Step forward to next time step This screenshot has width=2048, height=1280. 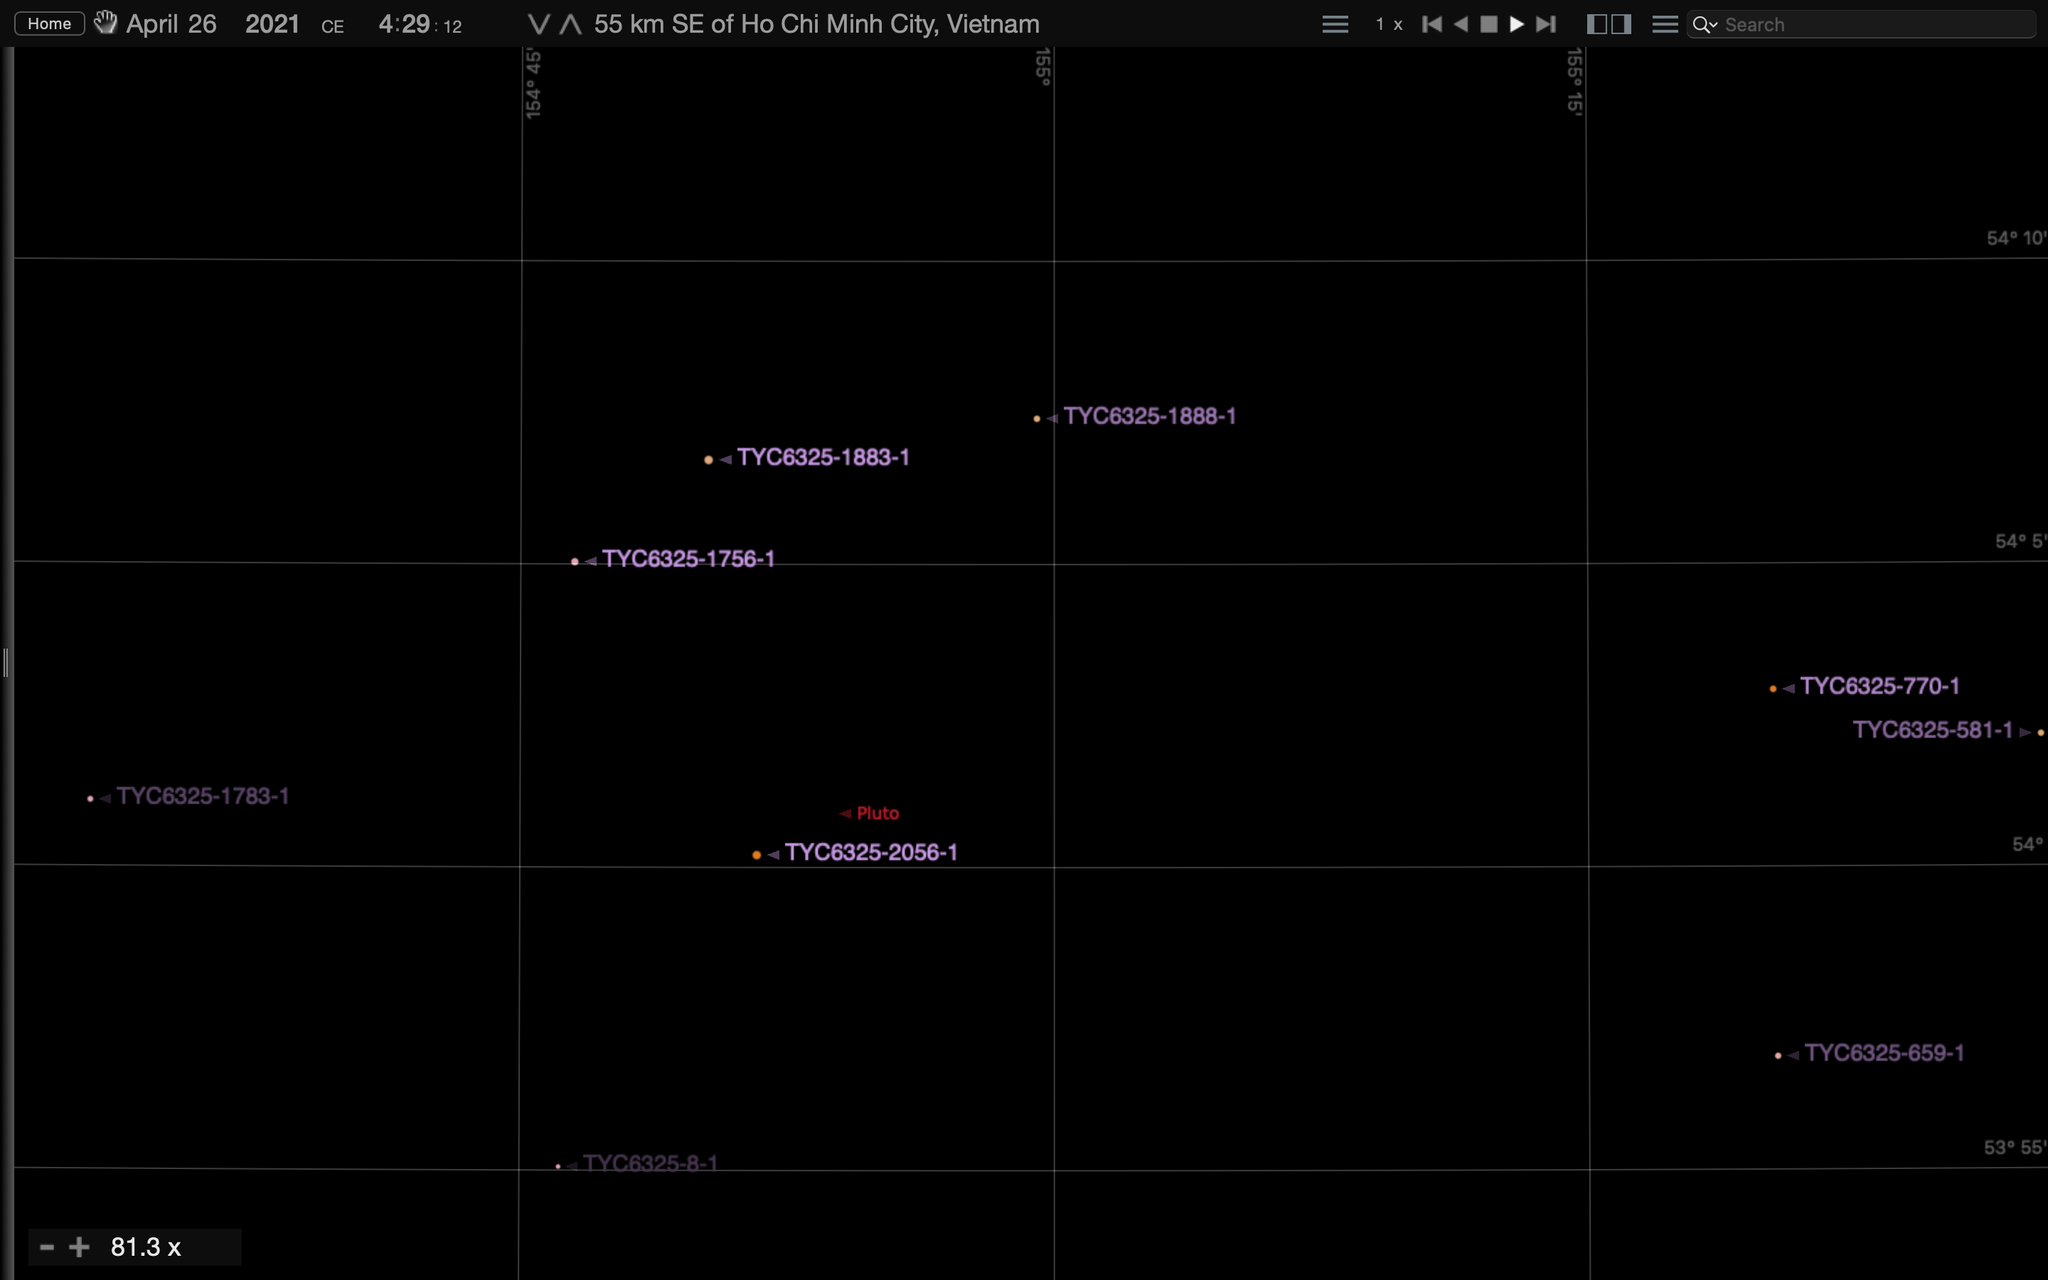(x=1546, y=24)
